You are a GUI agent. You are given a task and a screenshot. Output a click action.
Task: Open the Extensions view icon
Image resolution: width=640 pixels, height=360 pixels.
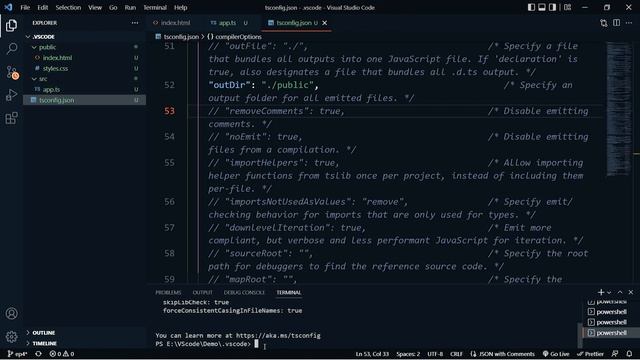pyautogui.click(x=11, y=118)
